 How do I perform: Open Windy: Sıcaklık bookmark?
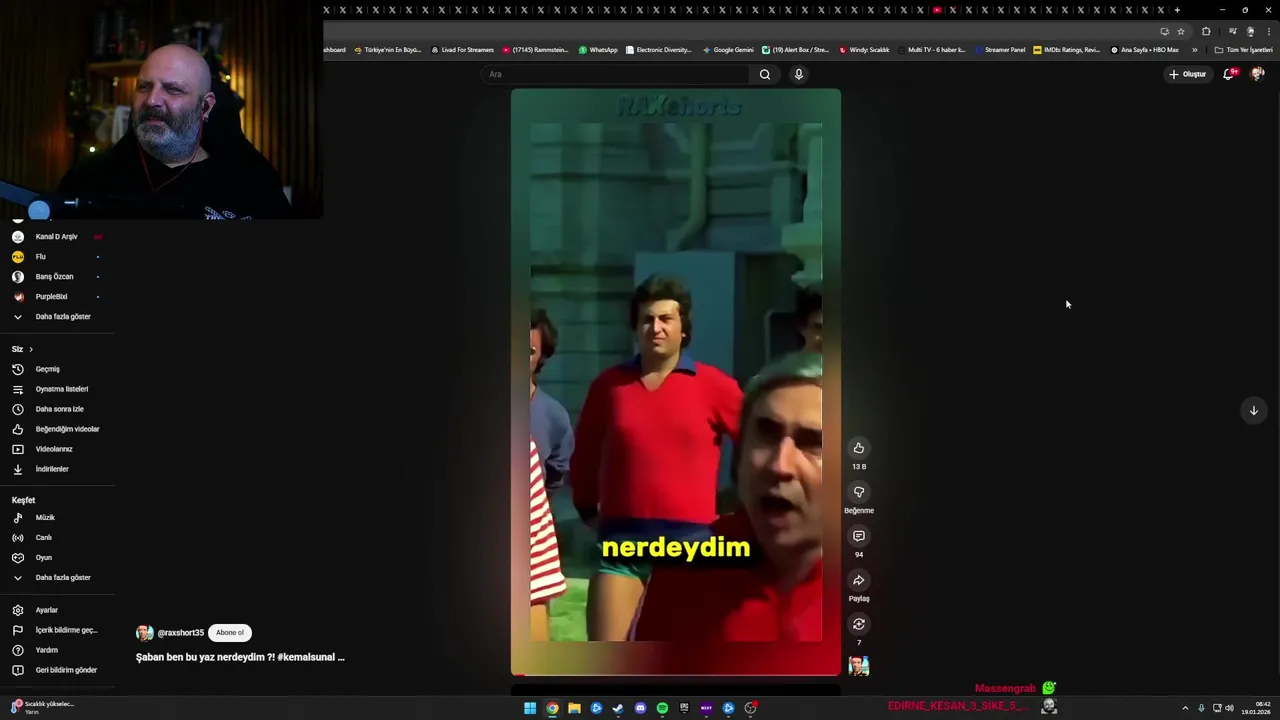point(864,50)
